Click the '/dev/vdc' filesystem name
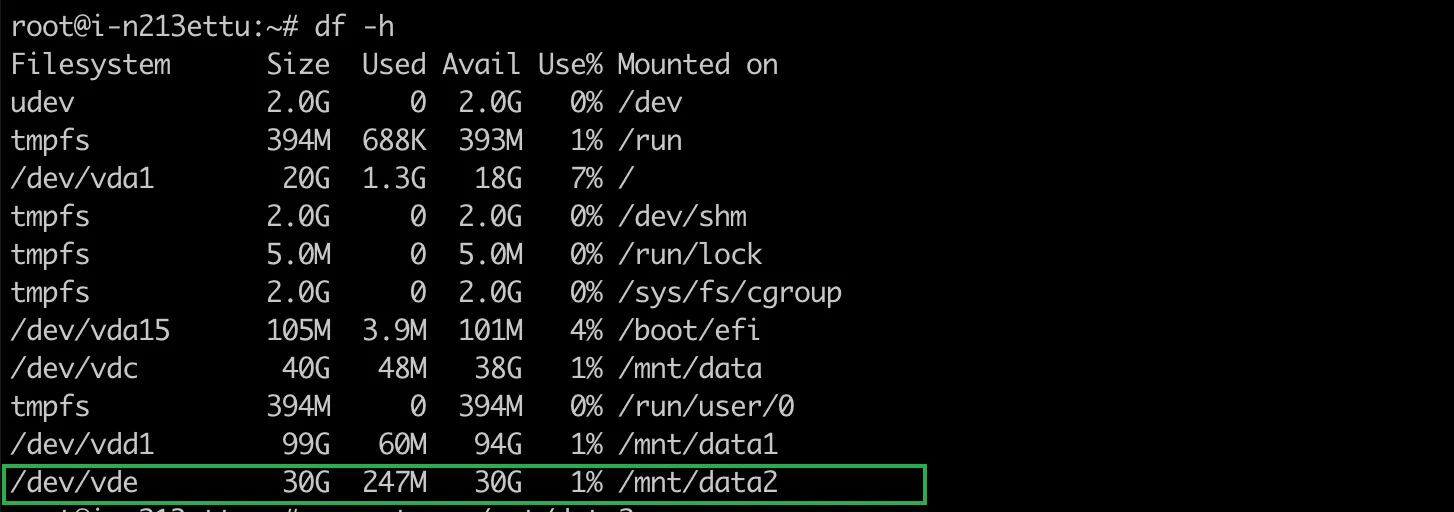The height and width of the screenshot is (512, 1454). point(75,369)
